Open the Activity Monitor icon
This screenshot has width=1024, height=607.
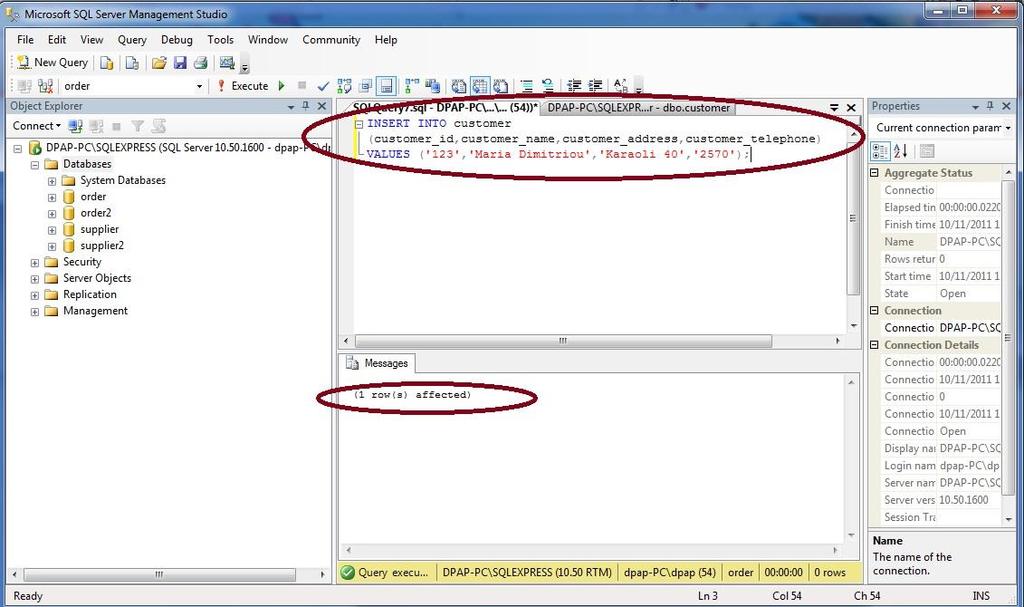coord(227,63)
